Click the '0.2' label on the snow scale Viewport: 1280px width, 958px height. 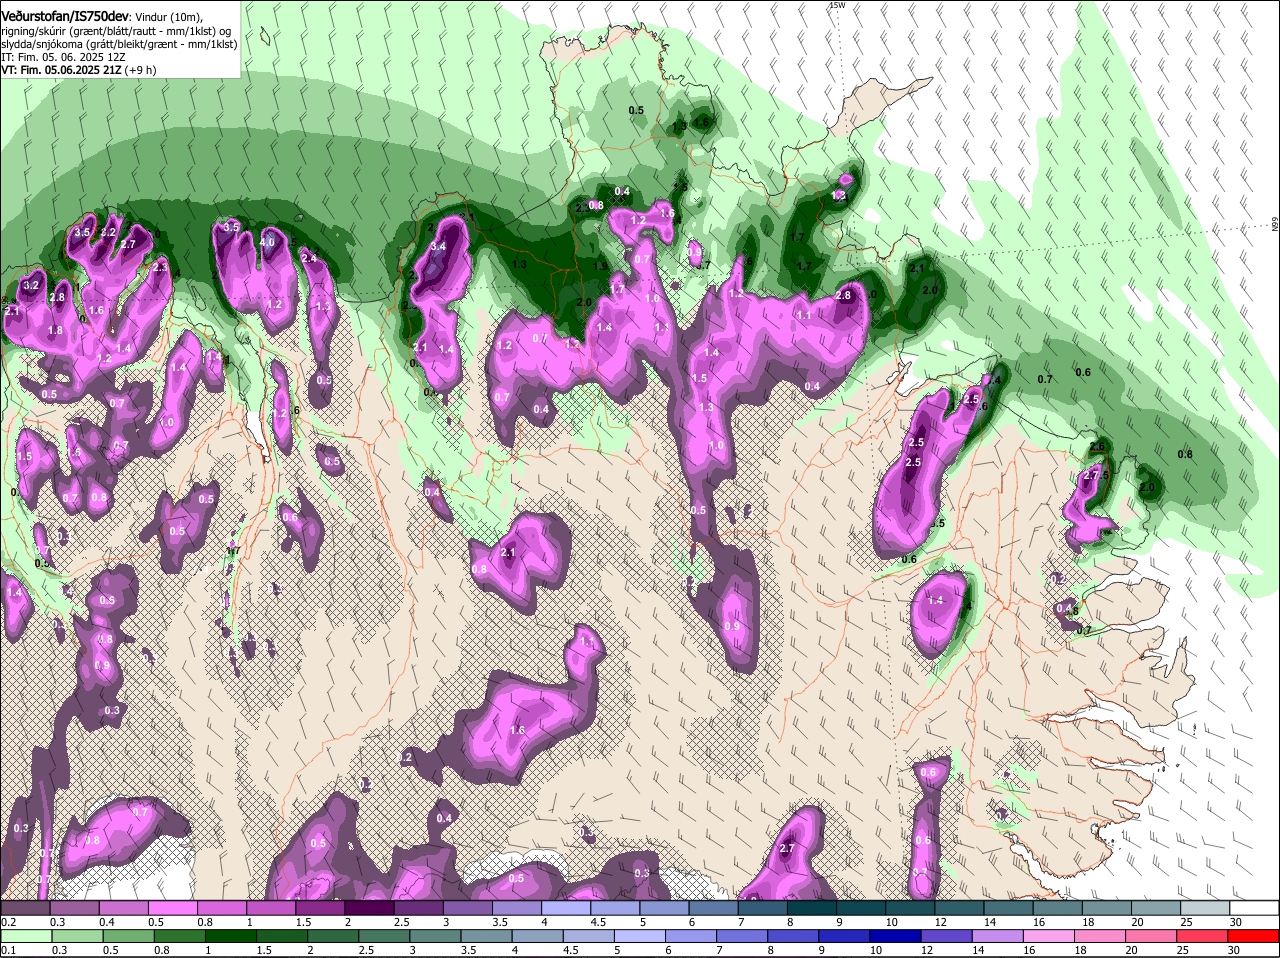[8, 921]
